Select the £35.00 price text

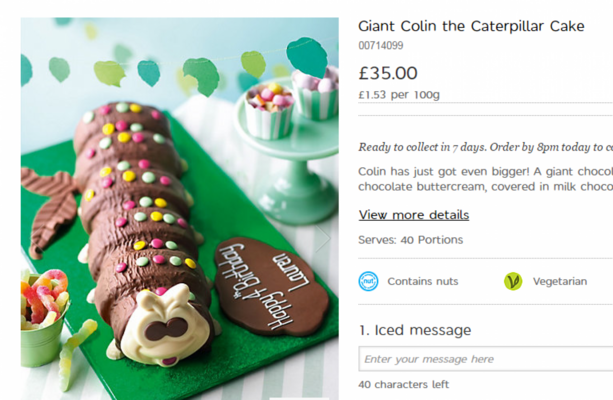coord(388,73)
